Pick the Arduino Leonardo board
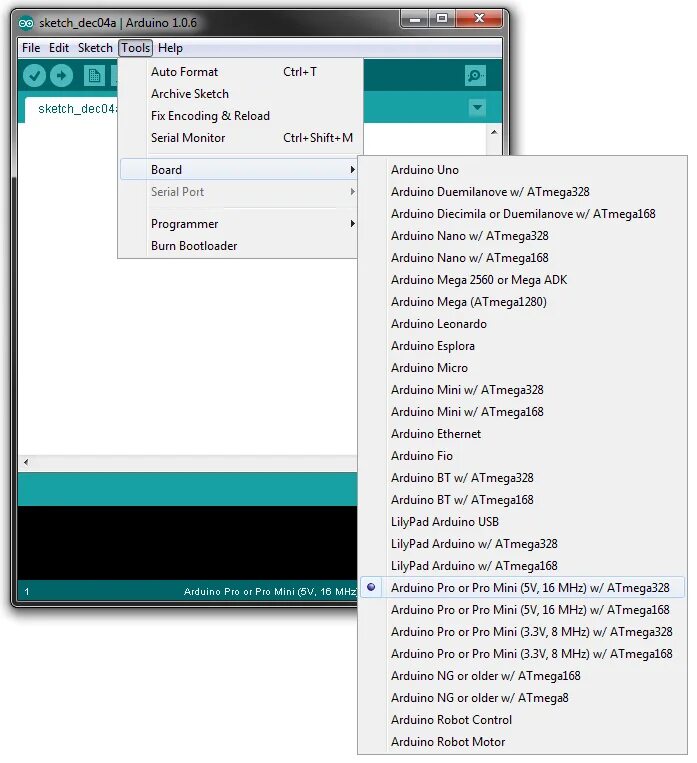 pyautogui.click(x=522, y=324)
